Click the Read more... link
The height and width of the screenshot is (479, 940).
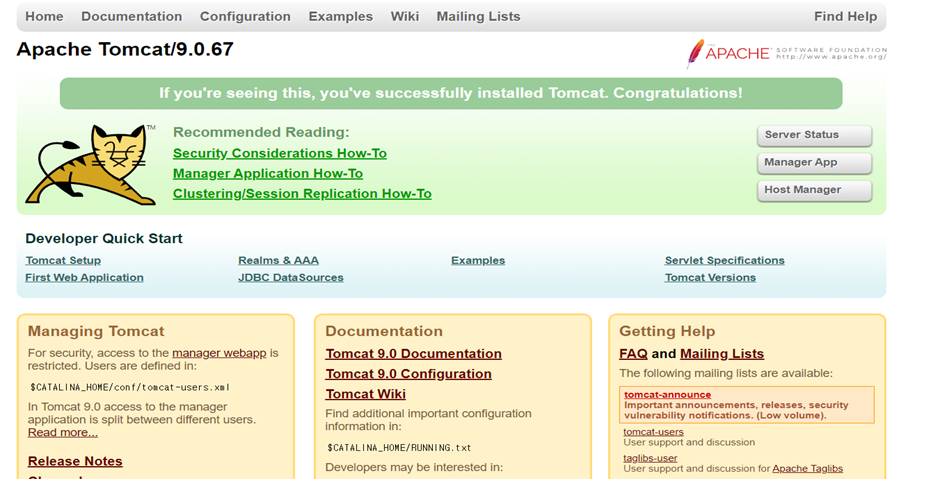coord(63,433)
